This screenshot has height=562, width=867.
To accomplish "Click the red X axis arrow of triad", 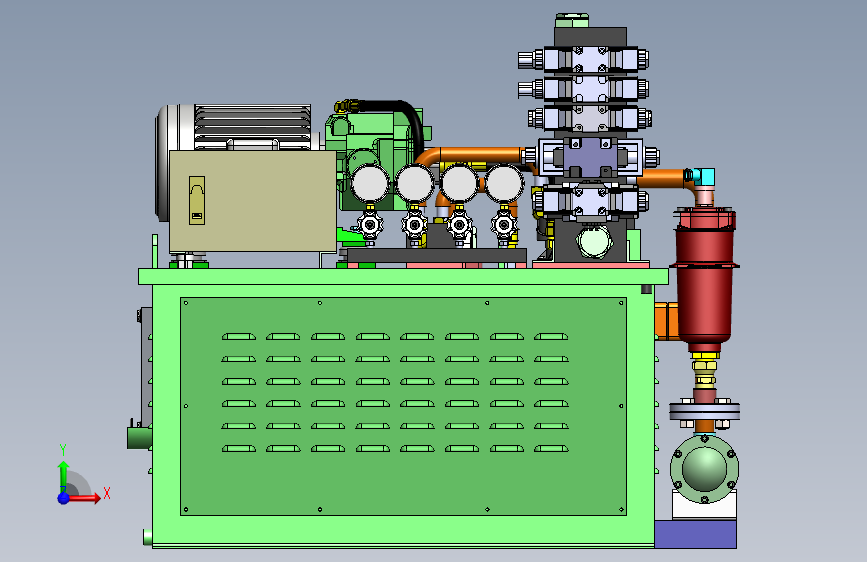I will [83, 498].
